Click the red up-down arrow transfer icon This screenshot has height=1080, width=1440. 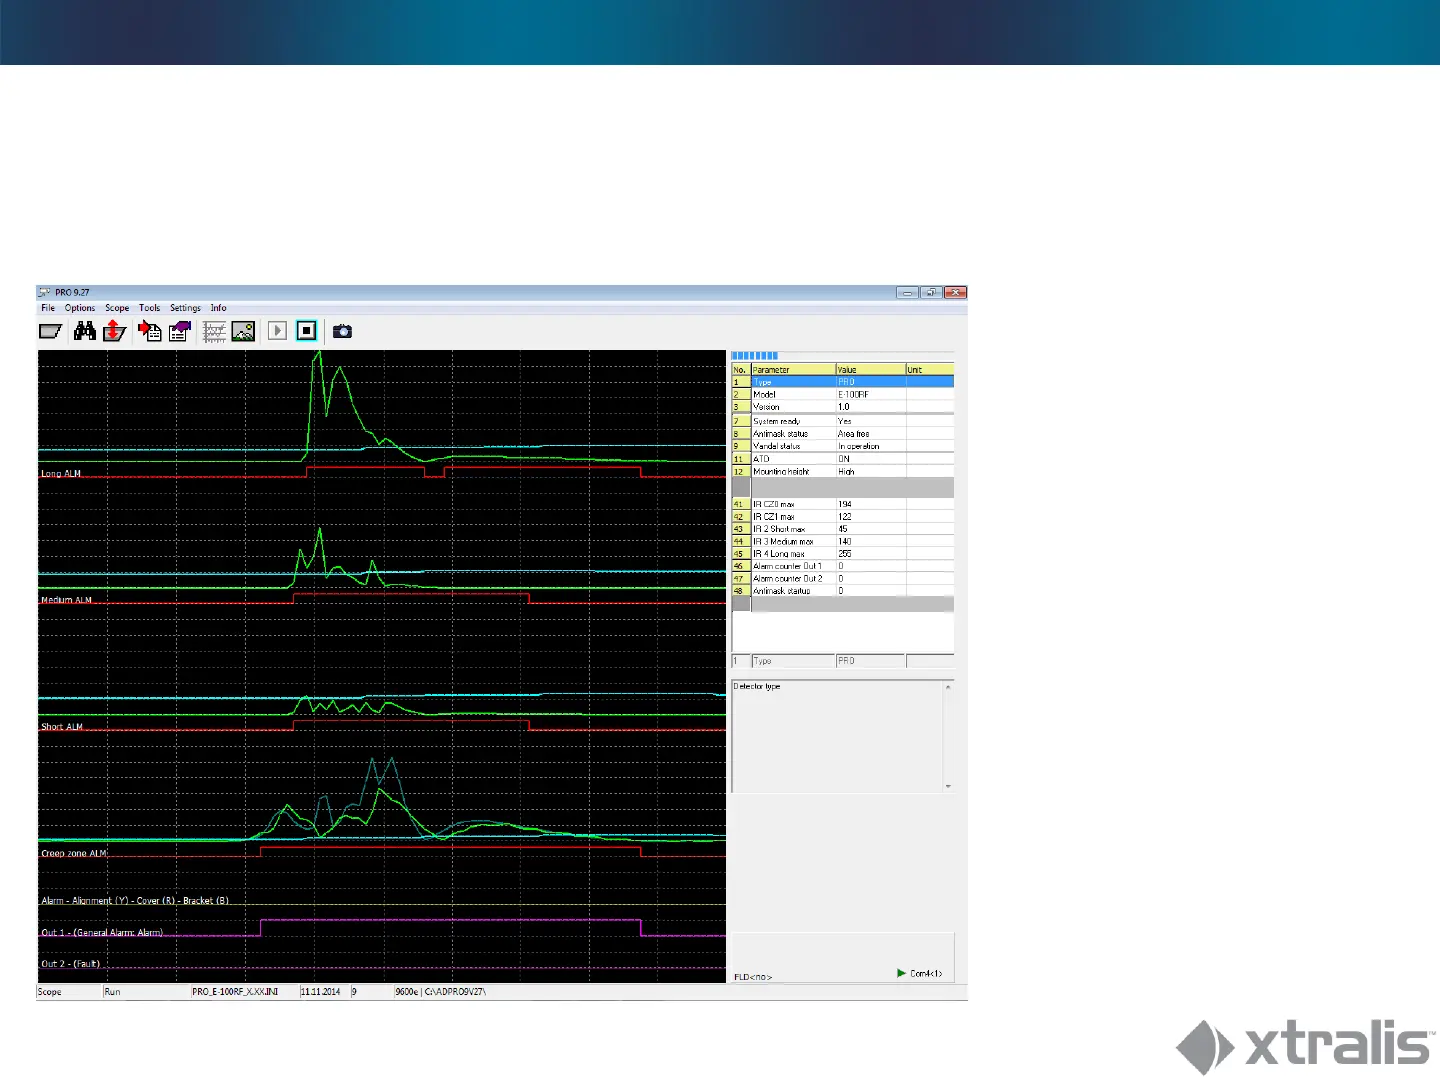click(115, 331)
